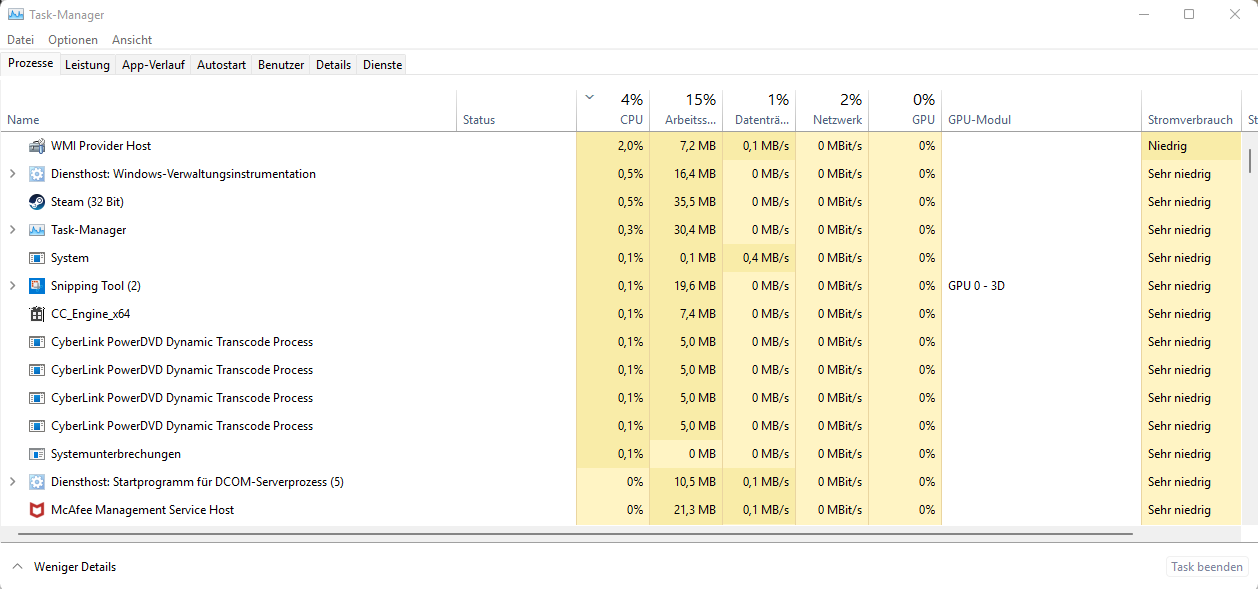Expand the Diensthost Windows-Verwaltungsinstrumentation group
This screenshot has height=589, width=1258.
12,174
